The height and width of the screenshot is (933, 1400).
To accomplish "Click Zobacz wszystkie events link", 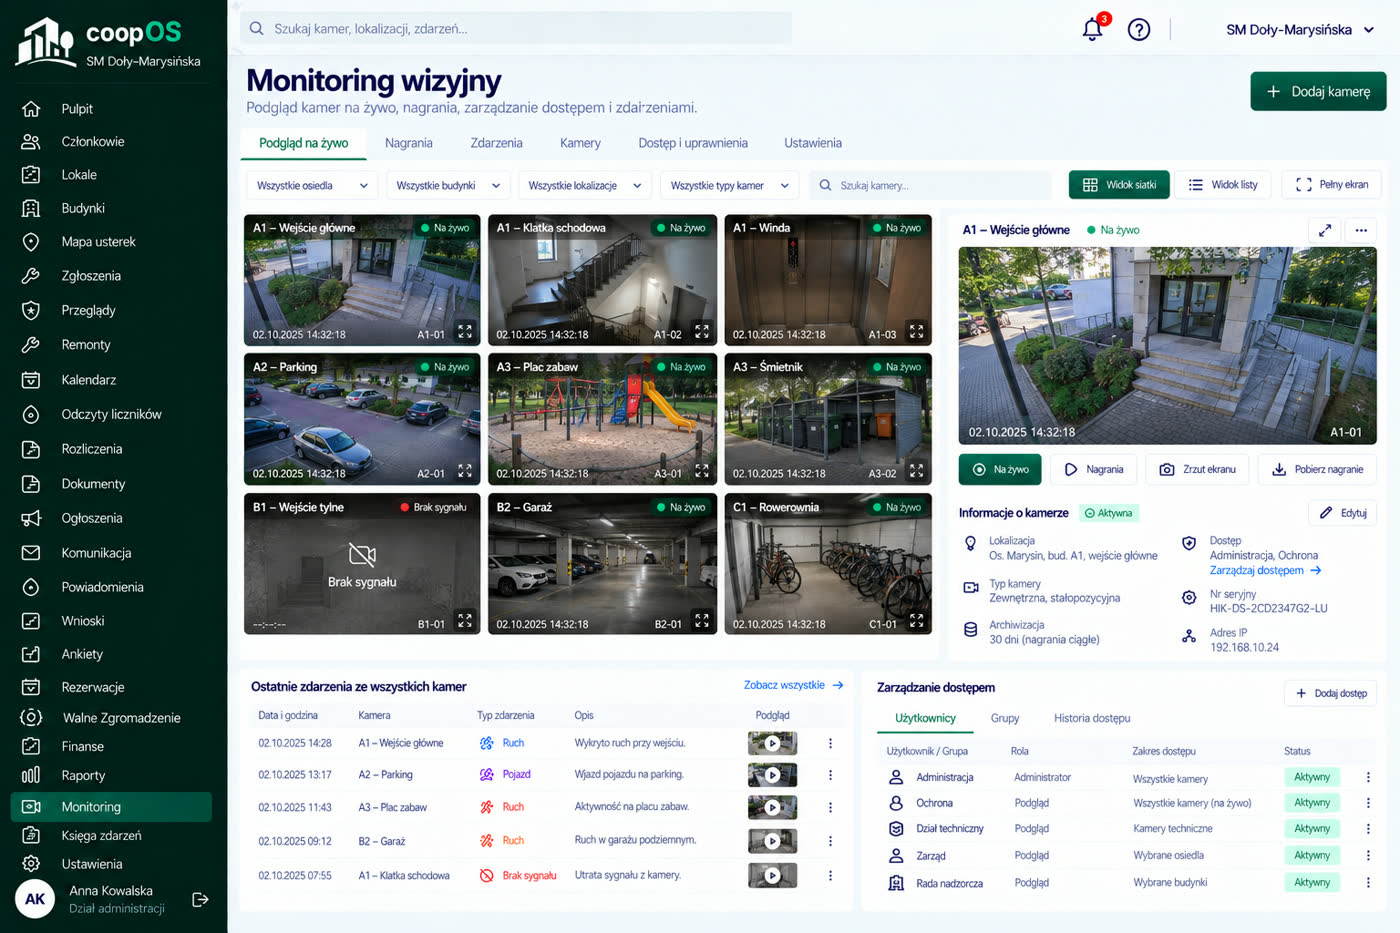I will pyautogui.click(x=794, y=685).
